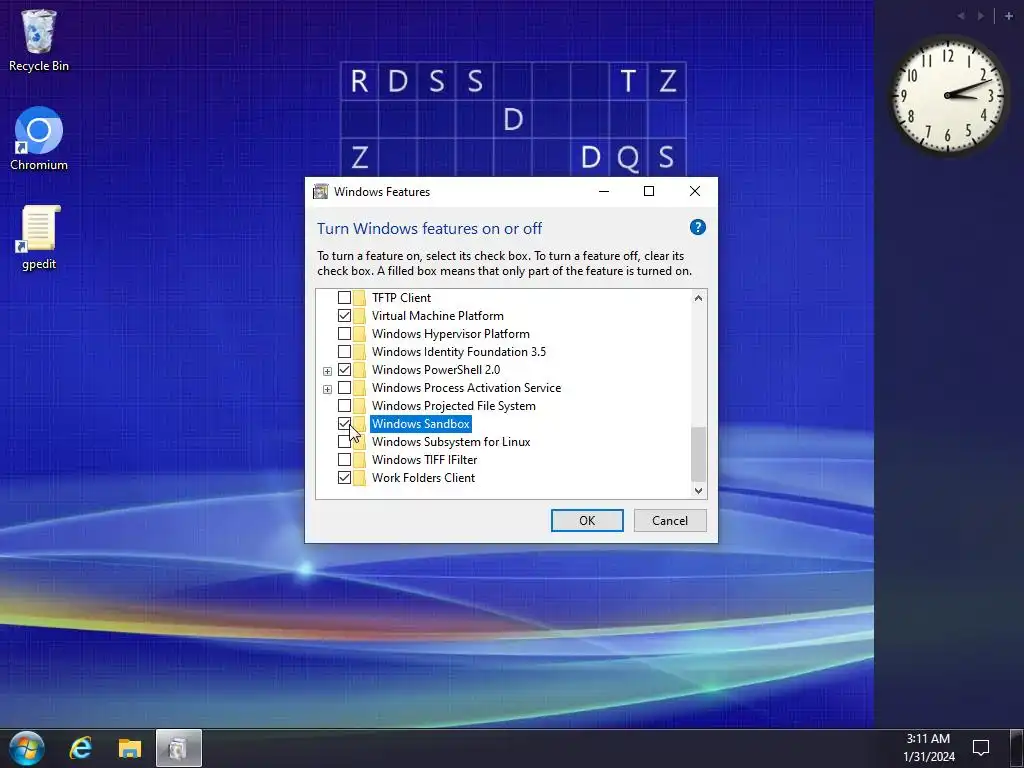Enable Windows Projected File System checkbox

coord(344,406)
